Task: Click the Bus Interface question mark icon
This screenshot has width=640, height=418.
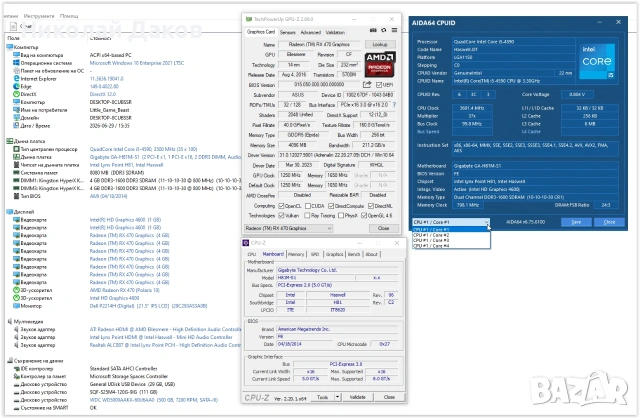Action: pos(394,105)
